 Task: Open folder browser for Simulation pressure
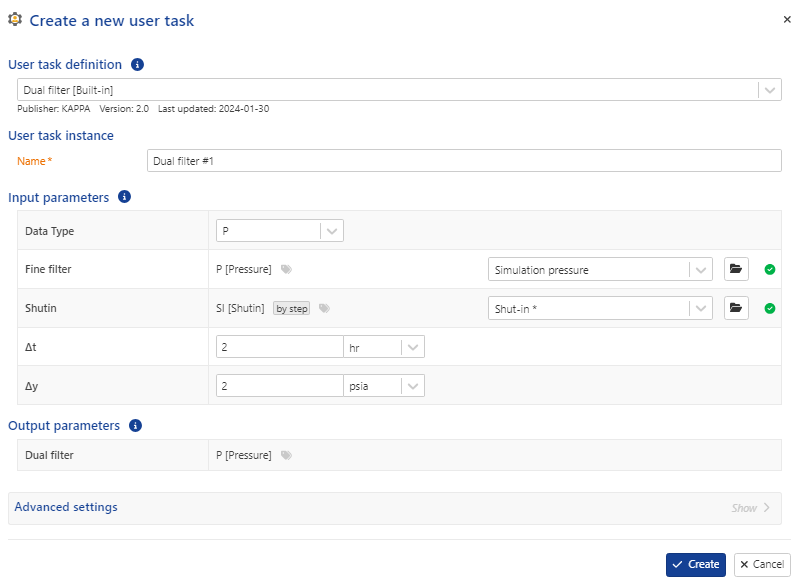pos(736,269)
